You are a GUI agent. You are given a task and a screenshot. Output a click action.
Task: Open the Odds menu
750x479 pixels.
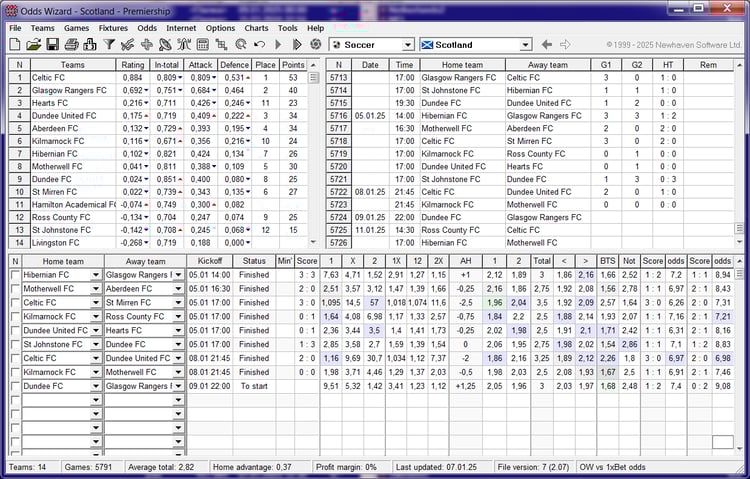[x=147, y=28]
